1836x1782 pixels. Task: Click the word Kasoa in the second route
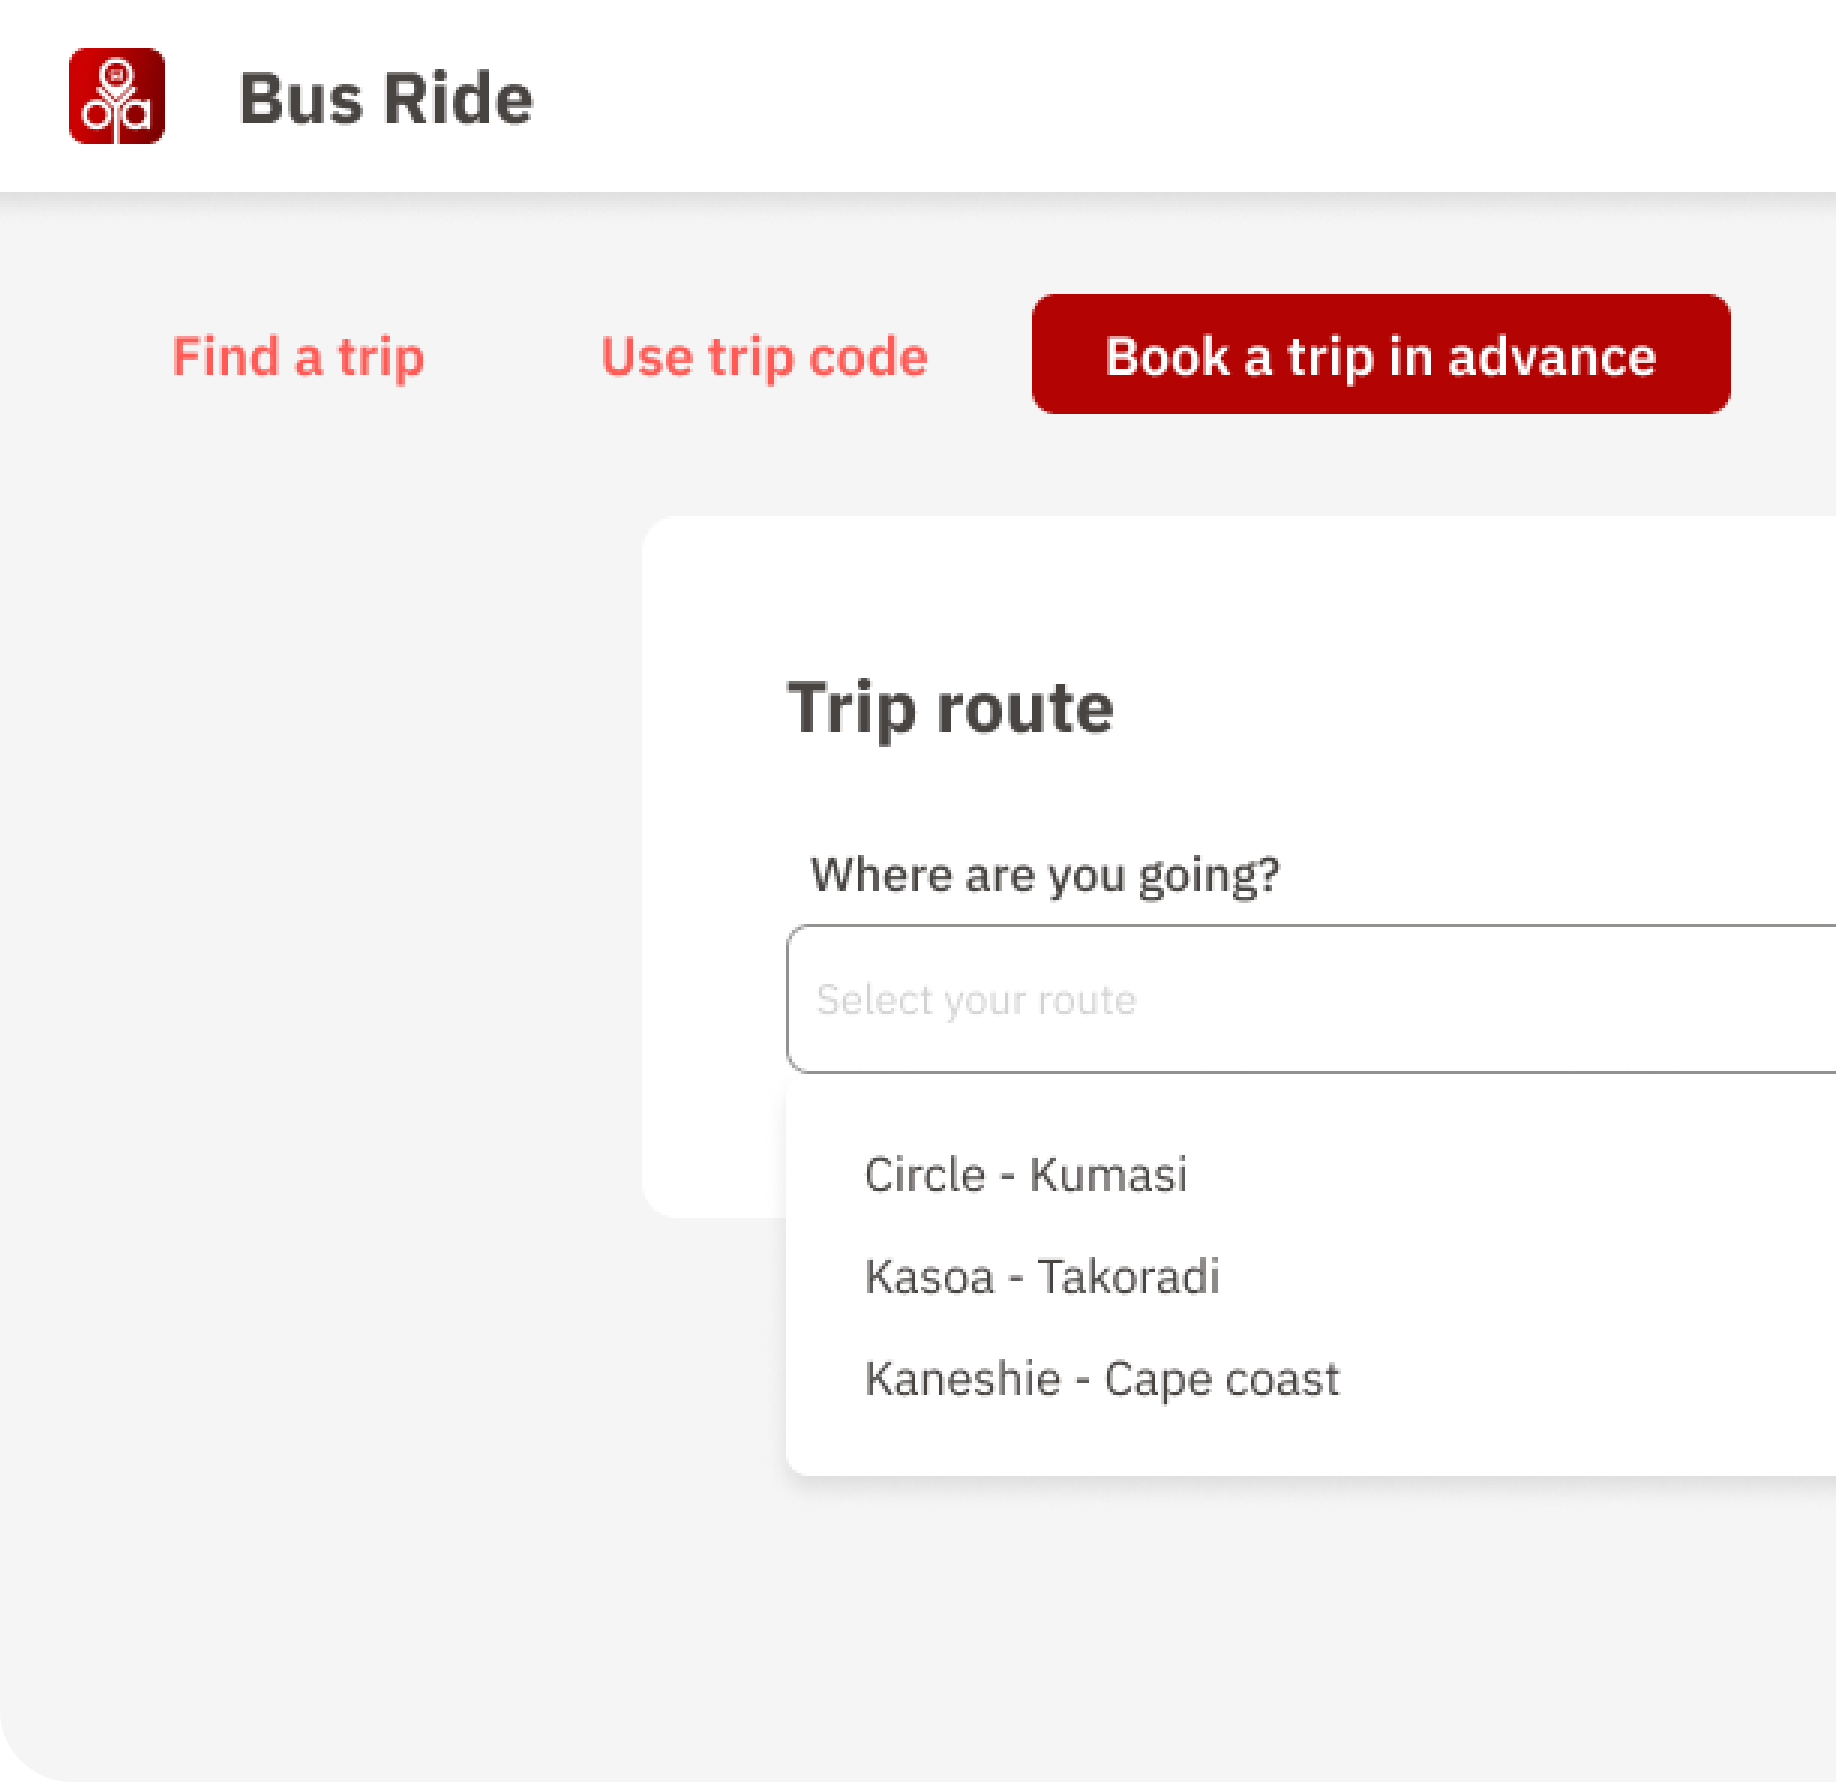tap(930, 1277)
